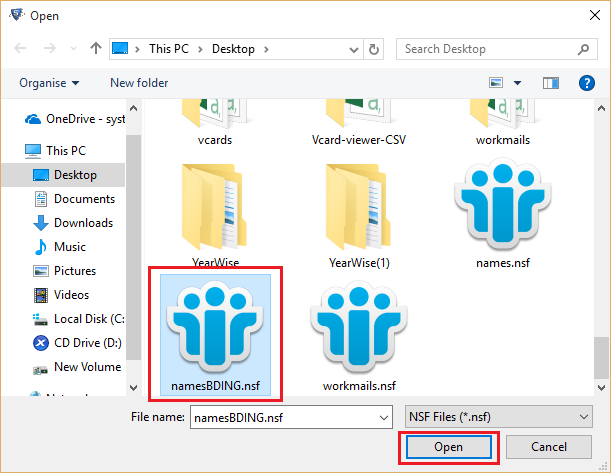Click Desktop in the address path
This screenshot has height=473, width=611.
233,49
